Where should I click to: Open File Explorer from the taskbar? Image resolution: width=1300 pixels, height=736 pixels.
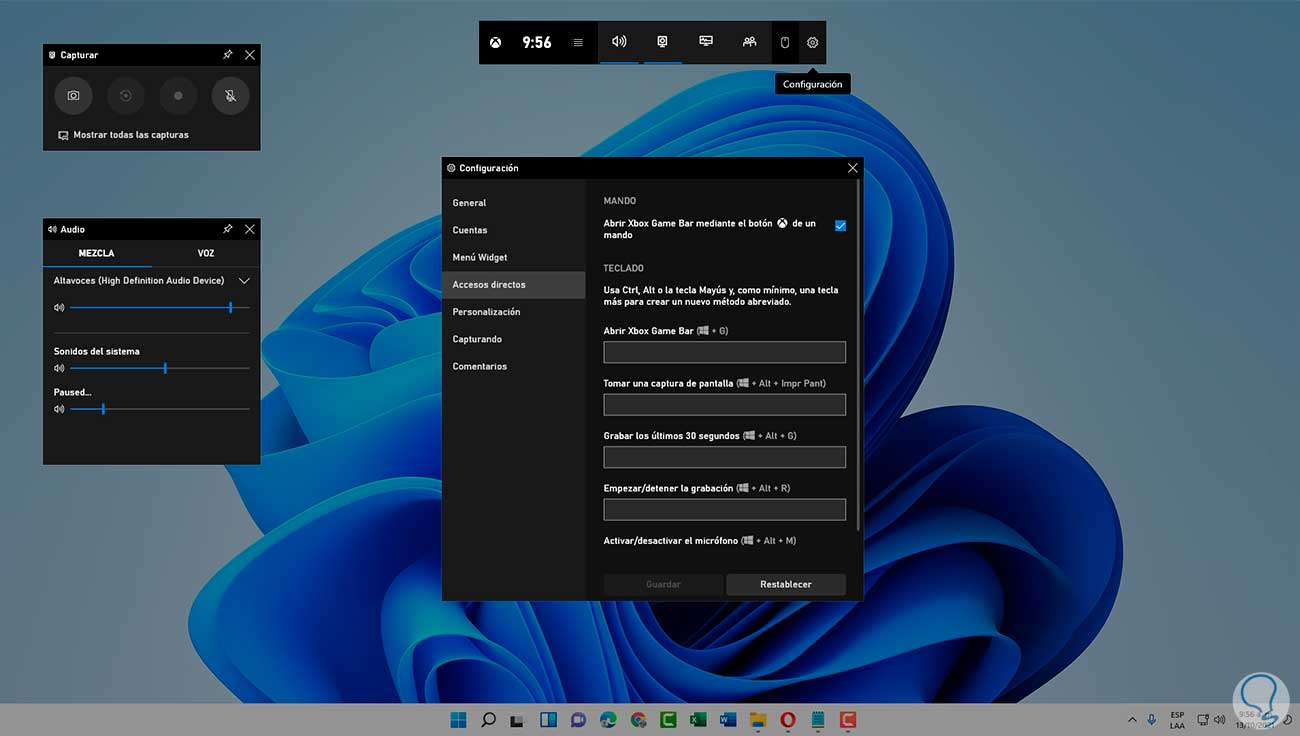[x=758, y=720]
